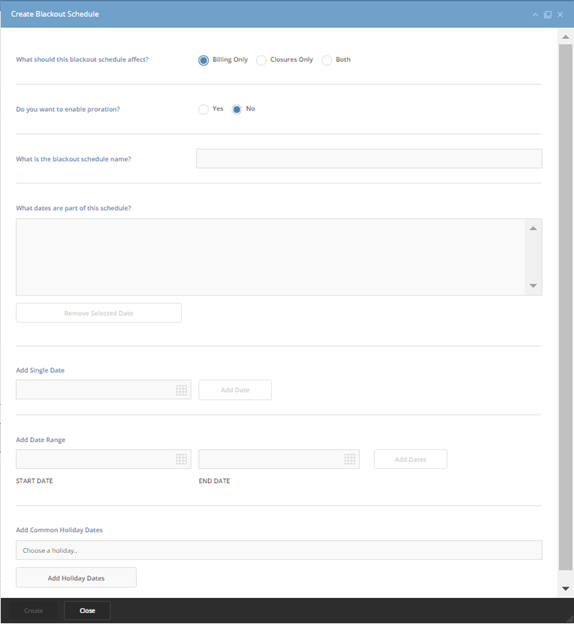Click the main dialog vertical scrollbar
This screenshot has height=624, width=574.
565,306
